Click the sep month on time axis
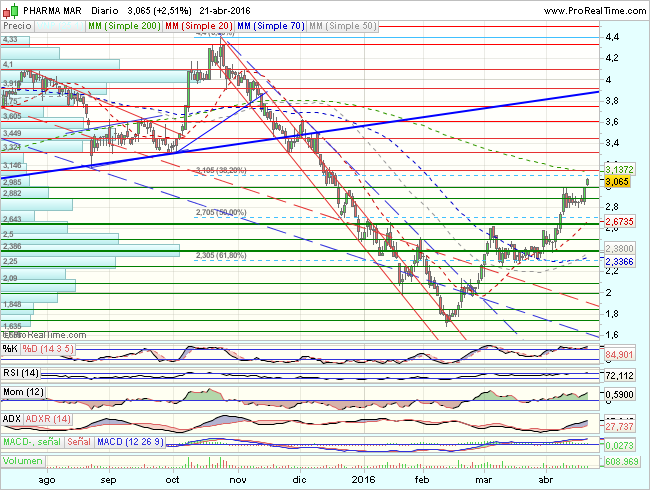The height and width of the screenshot is (490, 650). pos(108,480)
